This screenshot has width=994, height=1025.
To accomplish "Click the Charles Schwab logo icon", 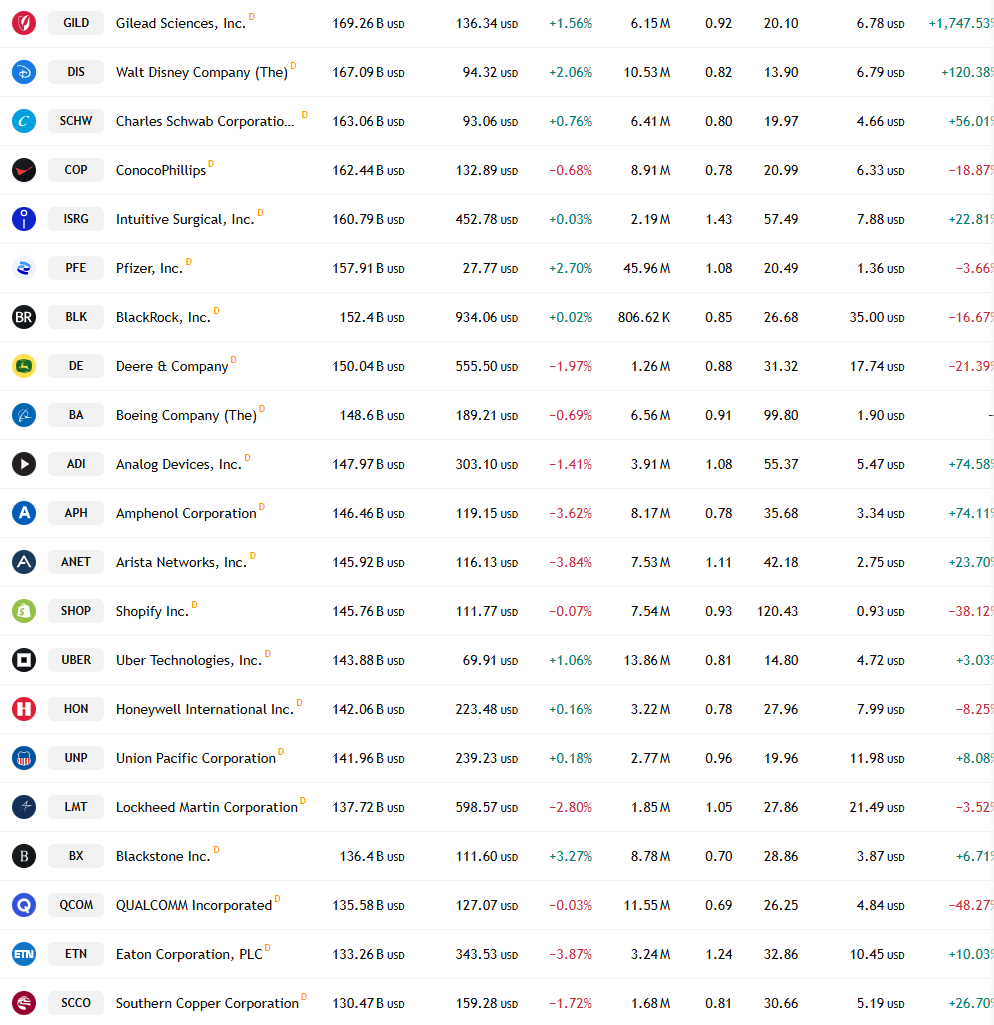I will pos(24,121).
